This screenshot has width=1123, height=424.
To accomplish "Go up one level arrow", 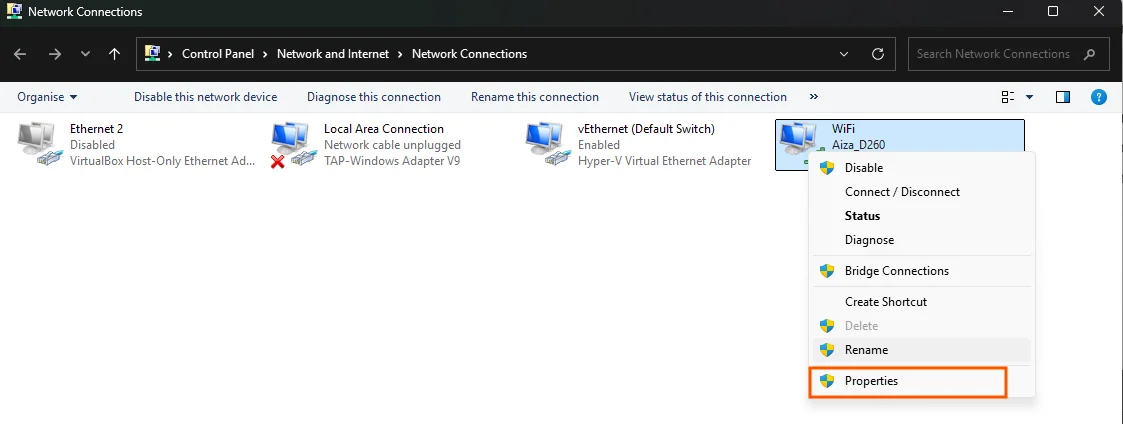I will click(115, 54).
